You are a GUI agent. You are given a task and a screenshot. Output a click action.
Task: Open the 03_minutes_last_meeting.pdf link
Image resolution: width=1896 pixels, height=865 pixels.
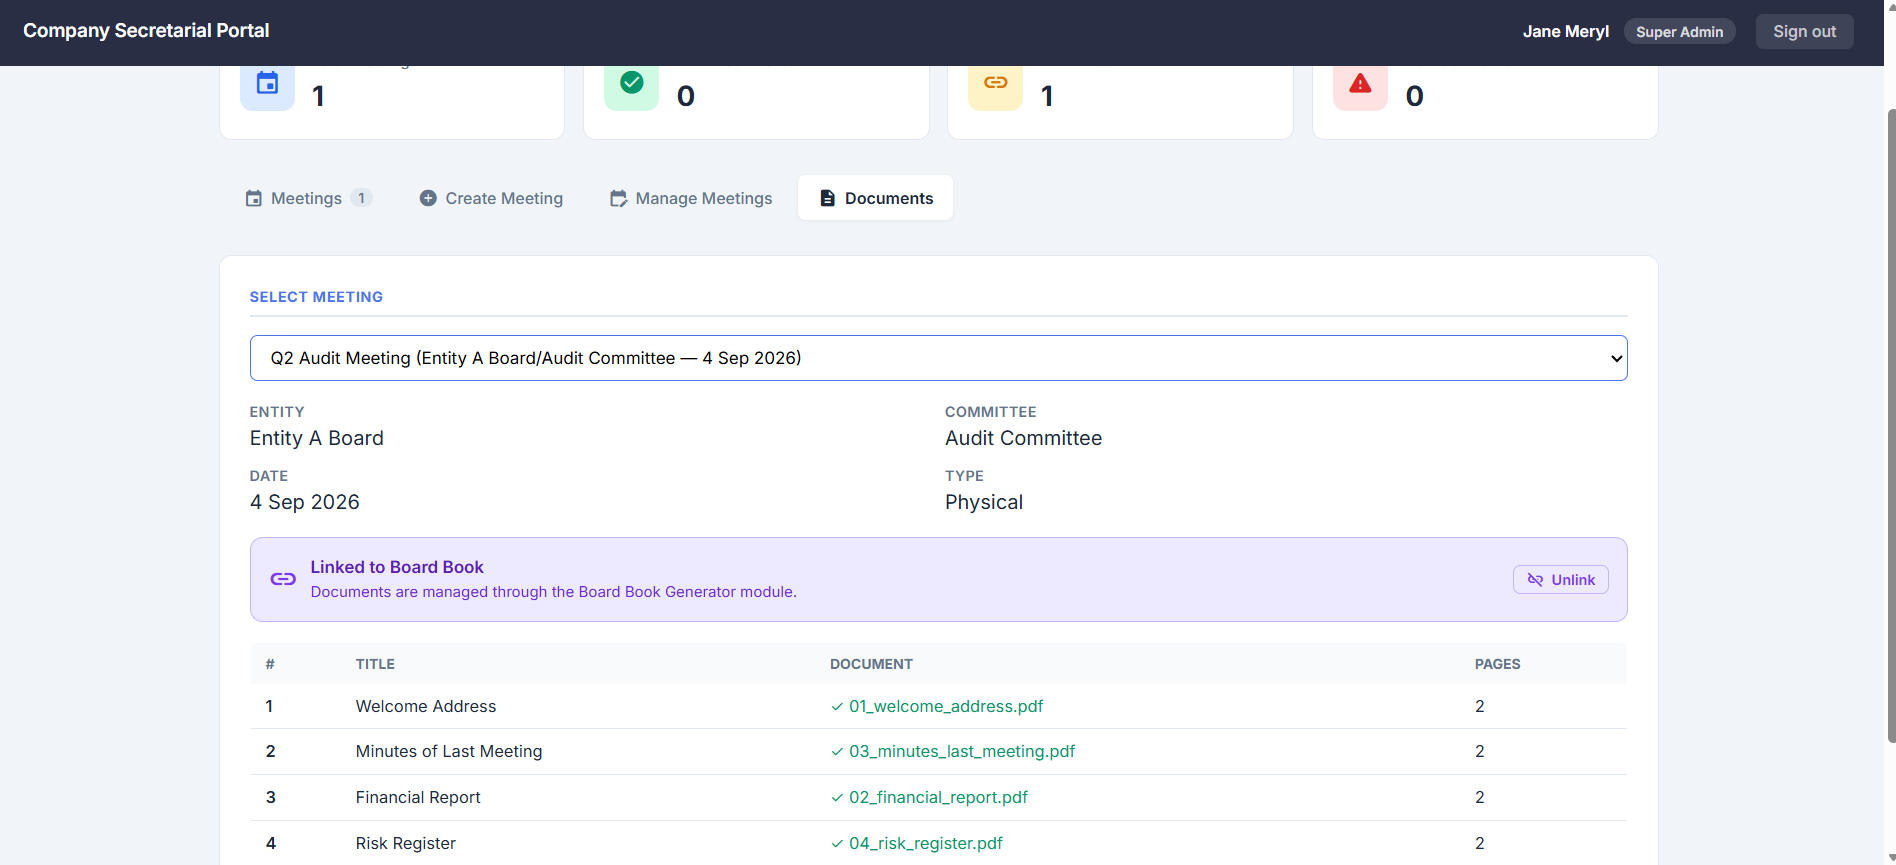point(962,751)
